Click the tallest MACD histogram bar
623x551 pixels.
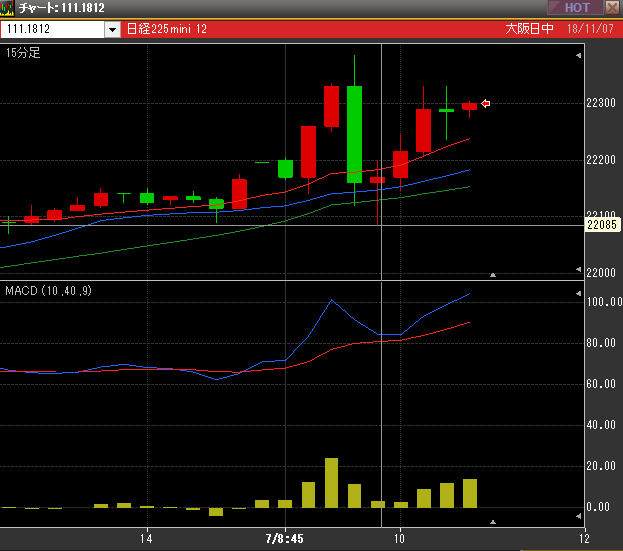pyautogui.click(x=331, y=483)
